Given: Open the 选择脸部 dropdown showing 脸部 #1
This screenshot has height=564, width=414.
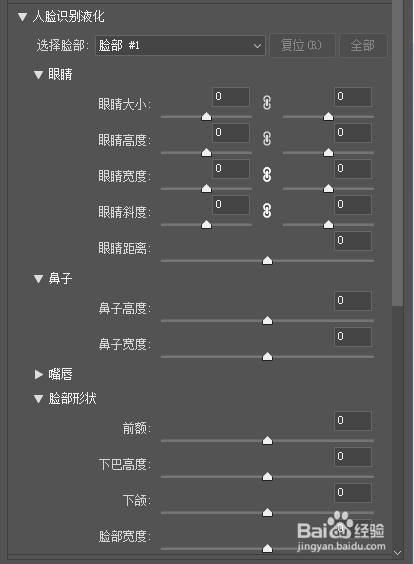Looking at the screenshot, I should click(x=180, y=46).
